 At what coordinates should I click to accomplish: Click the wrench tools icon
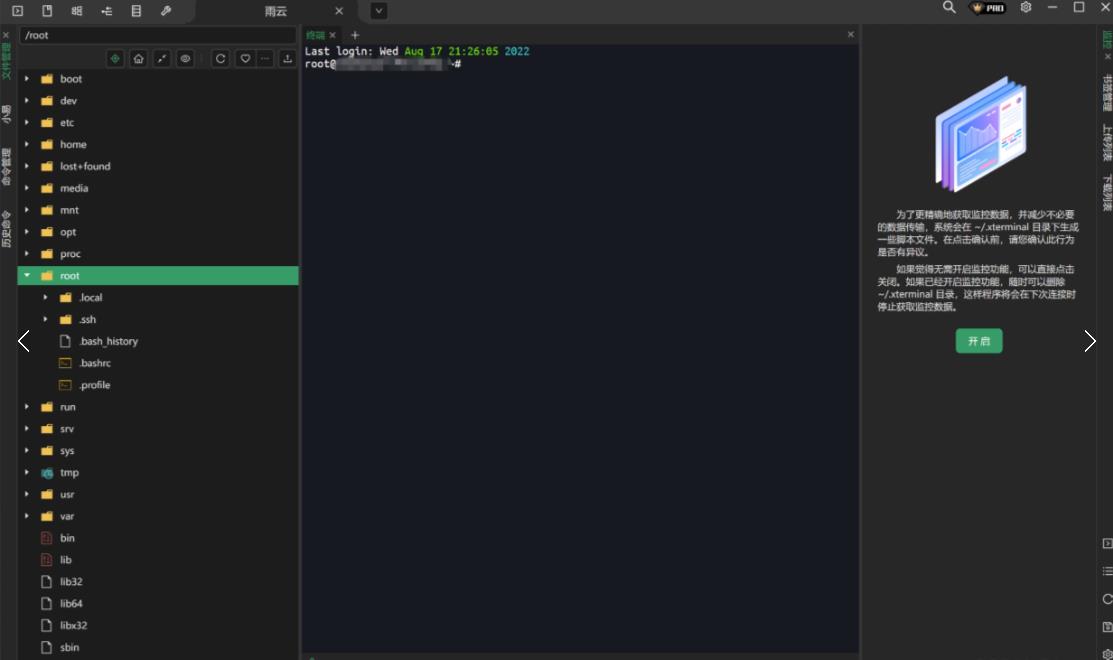[x=166, y=11]
